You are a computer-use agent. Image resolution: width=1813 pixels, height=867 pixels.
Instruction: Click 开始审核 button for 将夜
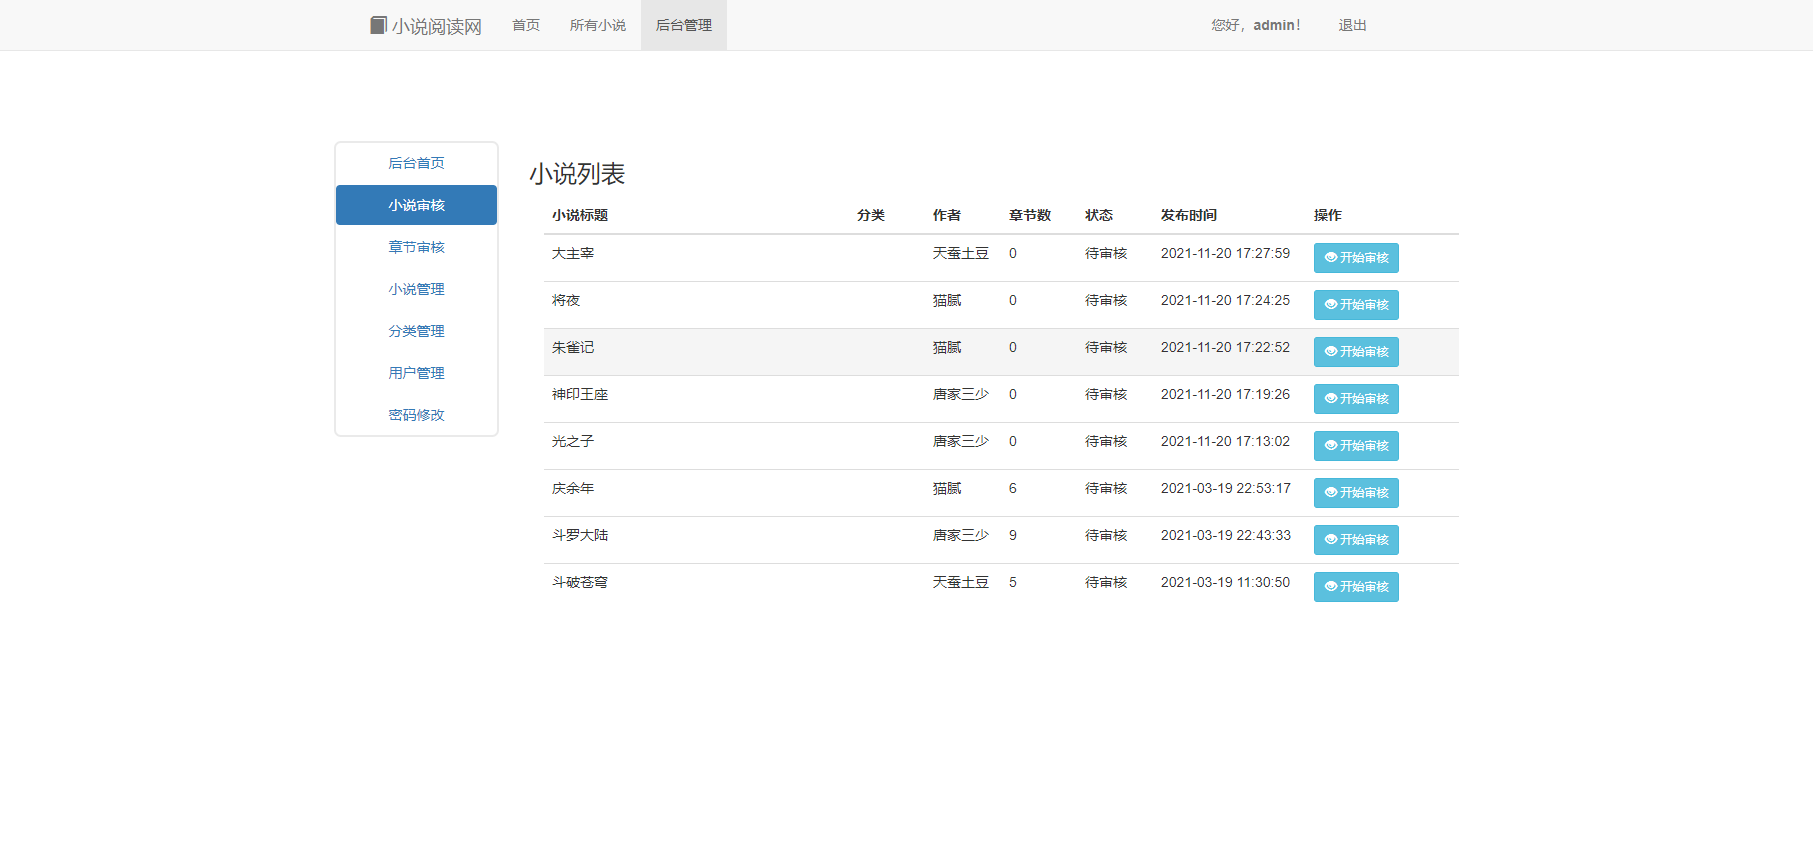coord(1356,305)
